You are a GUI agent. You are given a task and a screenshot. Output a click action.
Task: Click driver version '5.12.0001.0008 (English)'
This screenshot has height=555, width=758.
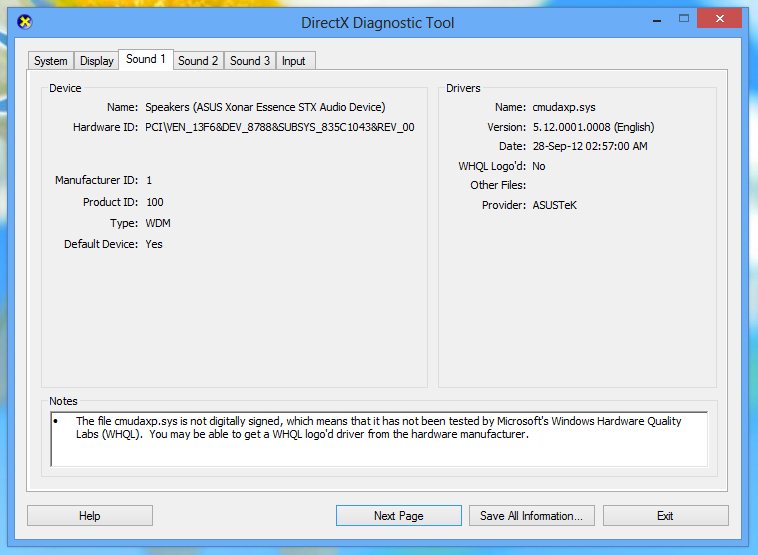(594, 127)
